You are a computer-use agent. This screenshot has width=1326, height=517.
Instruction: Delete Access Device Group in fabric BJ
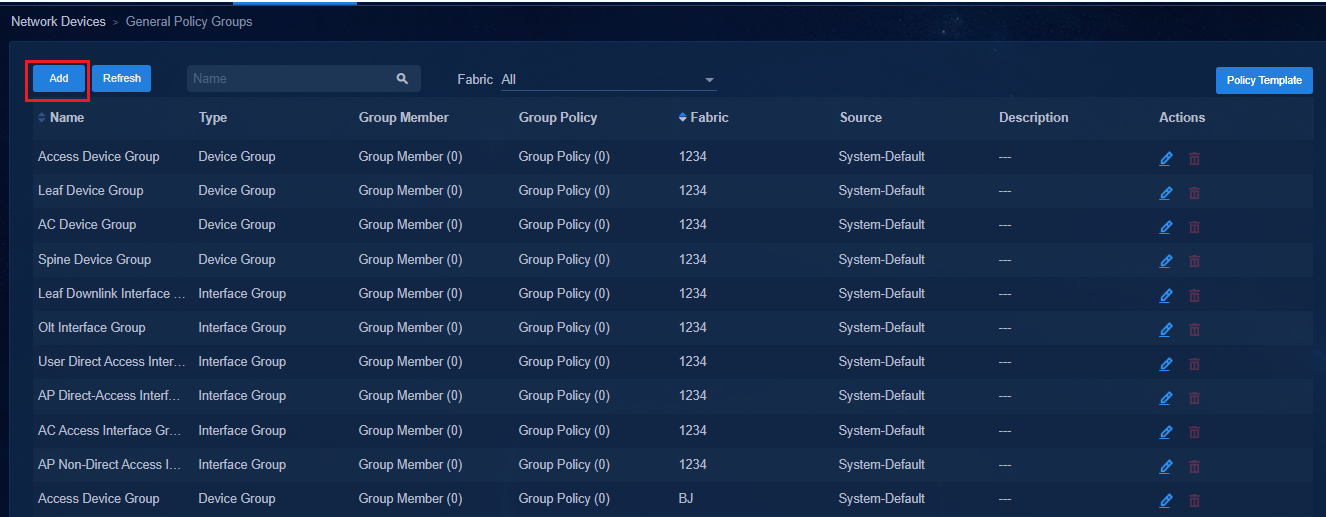click(1194, 501)
